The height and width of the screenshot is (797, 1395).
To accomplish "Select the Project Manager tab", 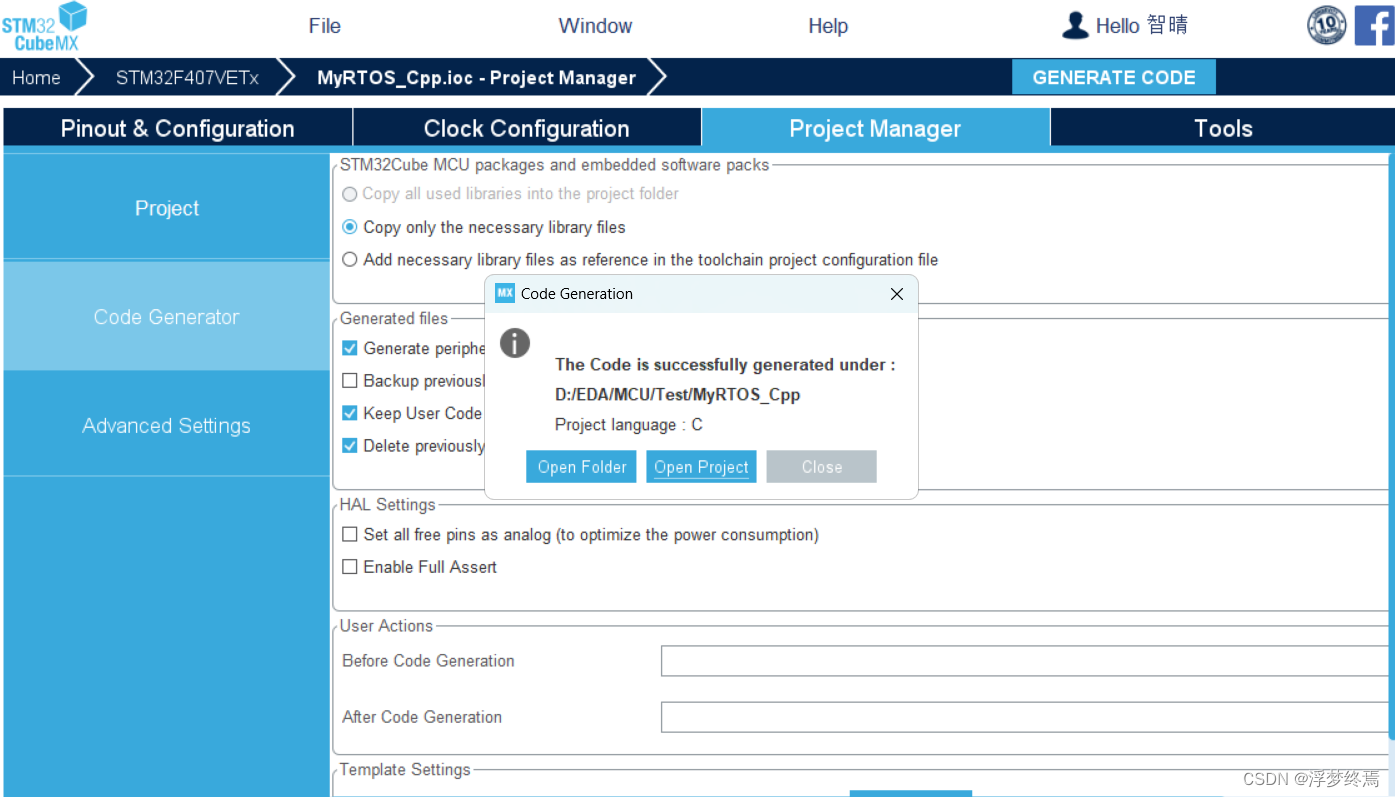I will (875, 128).
